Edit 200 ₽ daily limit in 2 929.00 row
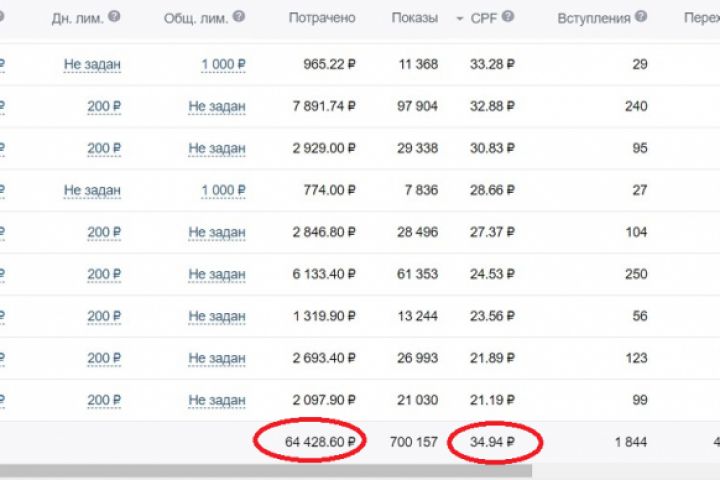The width and height of the screenshot is (720, 480). pyautogui.click(x=104, y=149)
